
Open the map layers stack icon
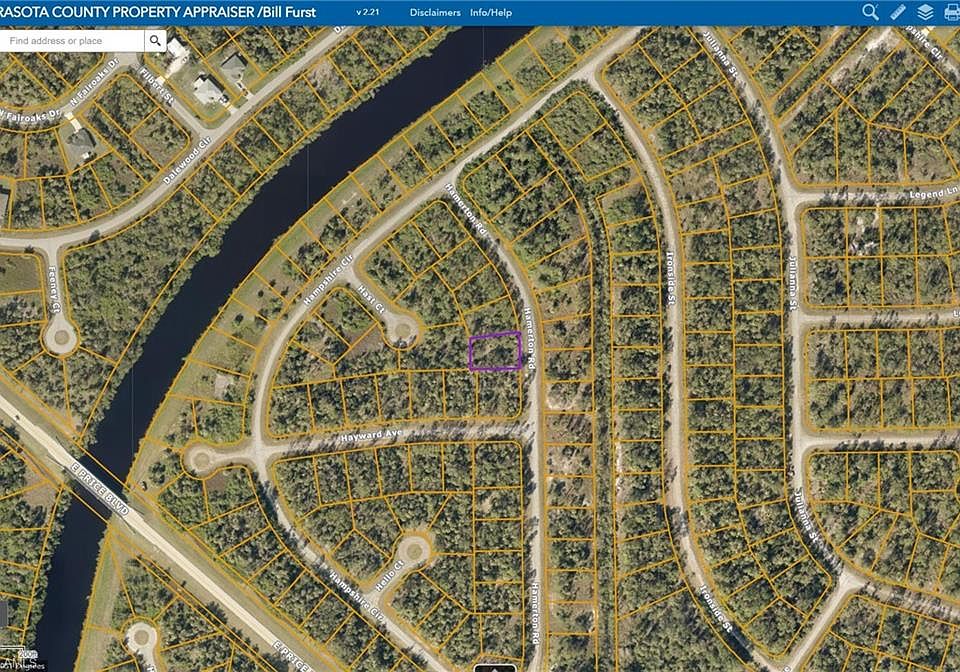tap(926, 12)
